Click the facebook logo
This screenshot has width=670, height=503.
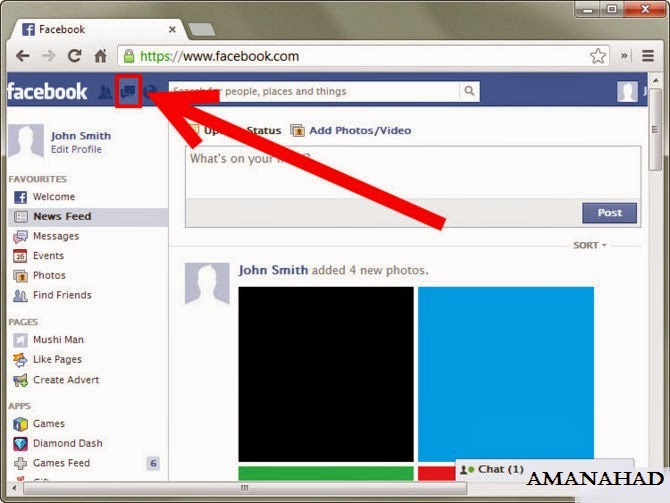pyautogui.click(x=47, y=91)
